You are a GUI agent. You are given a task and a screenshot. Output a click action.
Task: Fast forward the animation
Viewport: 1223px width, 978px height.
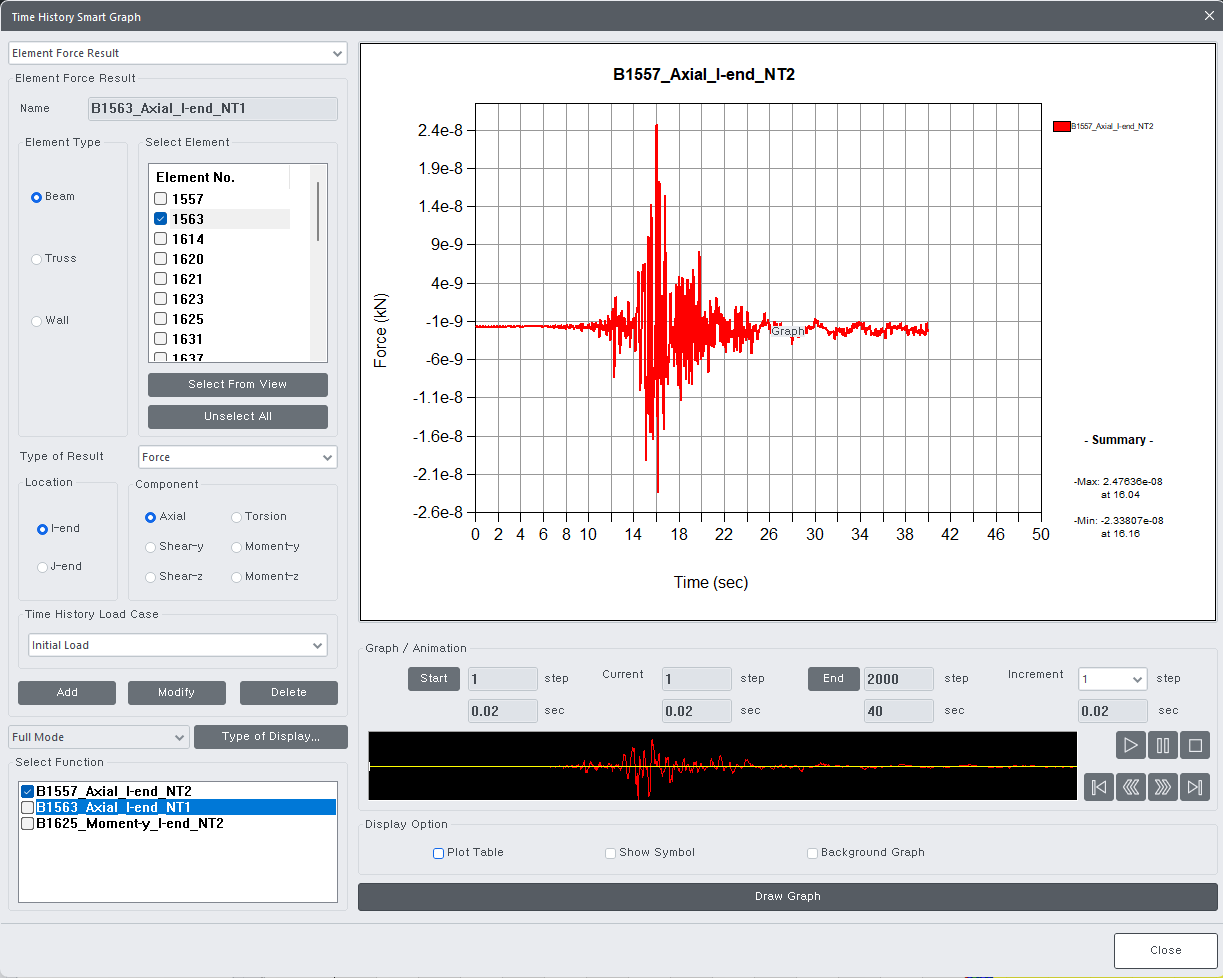pos(1162,787)
